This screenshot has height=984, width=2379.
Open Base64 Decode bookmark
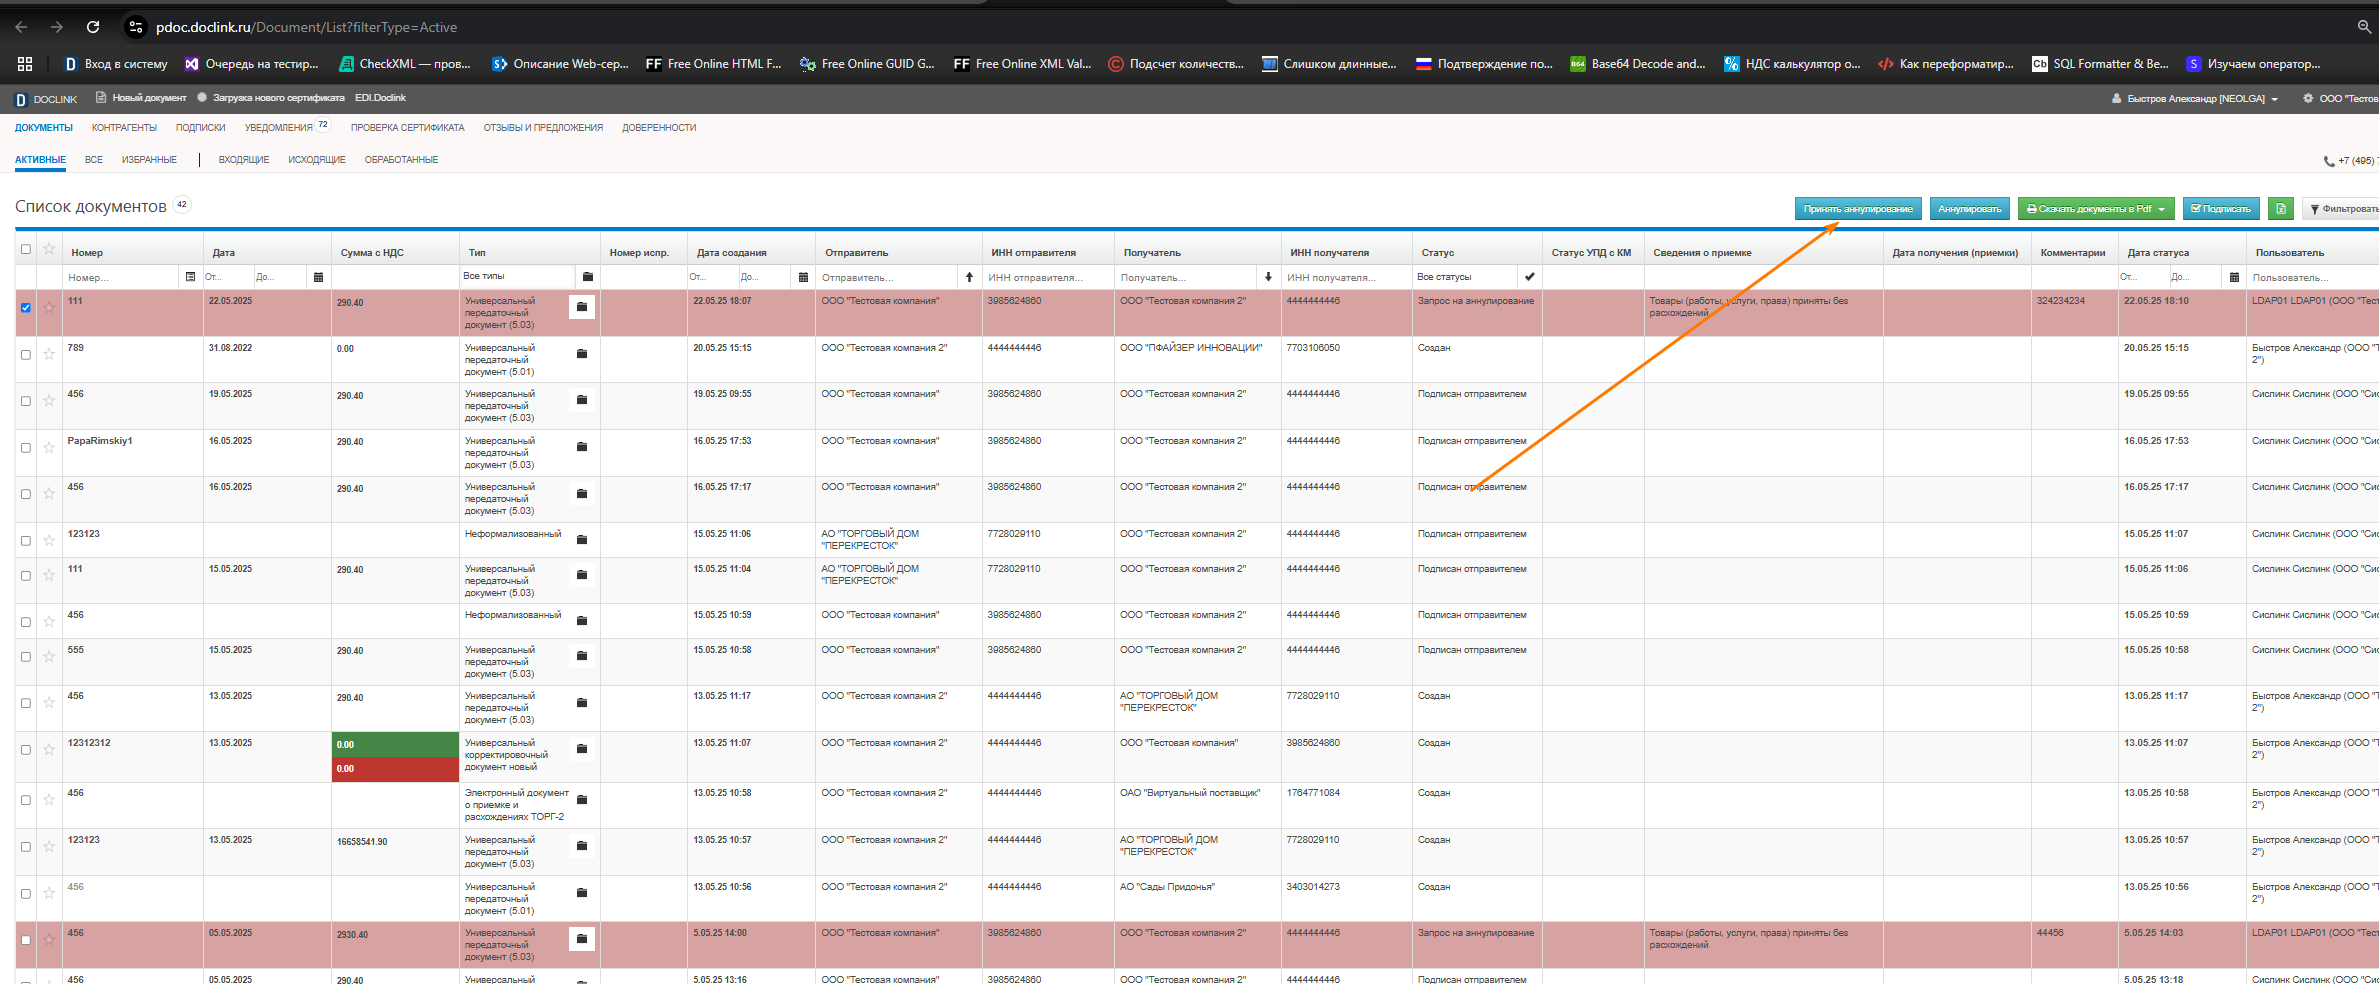coord(1638,64)
